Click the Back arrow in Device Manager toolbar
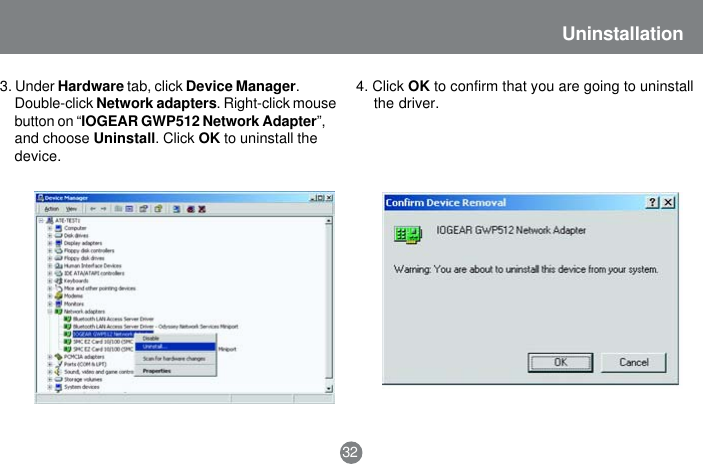The image size is (703, 464). pos(93,209)
